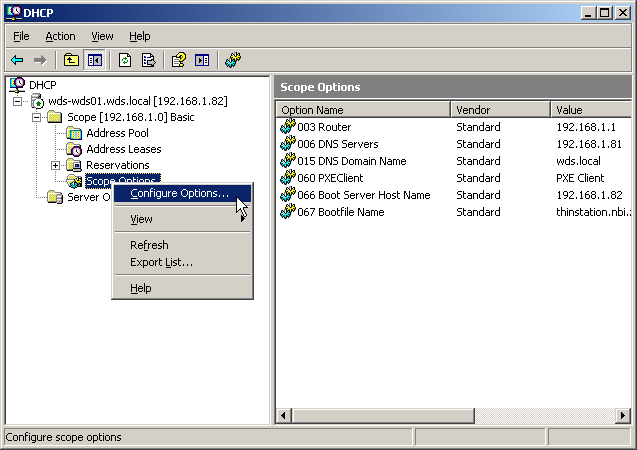Select the 067 Bootfile Name row
Screen dimensions: 637x450
point(453,212)
